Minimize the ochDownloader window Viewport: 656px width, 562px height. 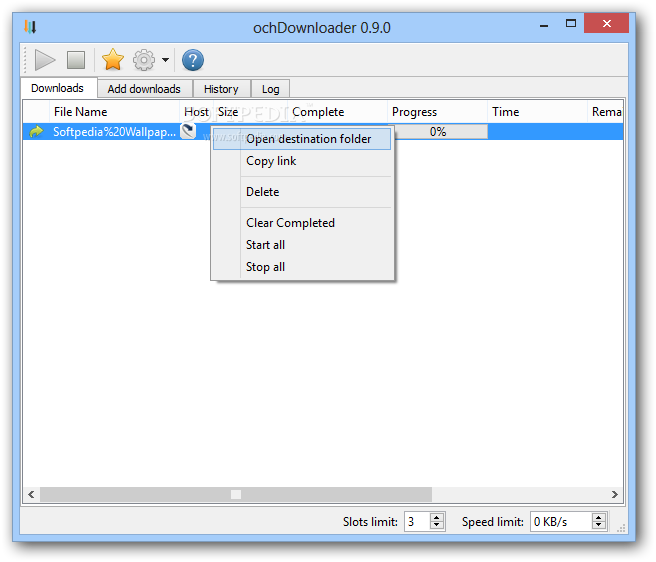(544, 25)
